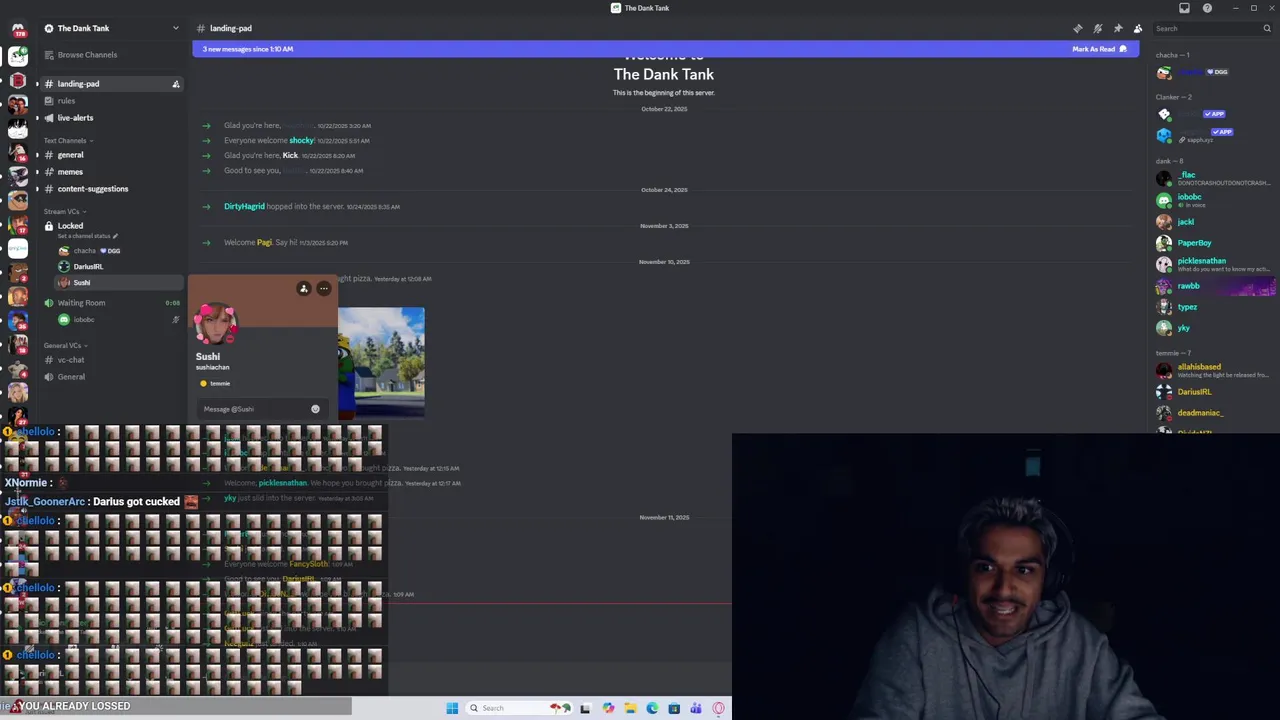The image size is (1280, 720).
Task: Open the memes channel
Action: coord(70,172)
